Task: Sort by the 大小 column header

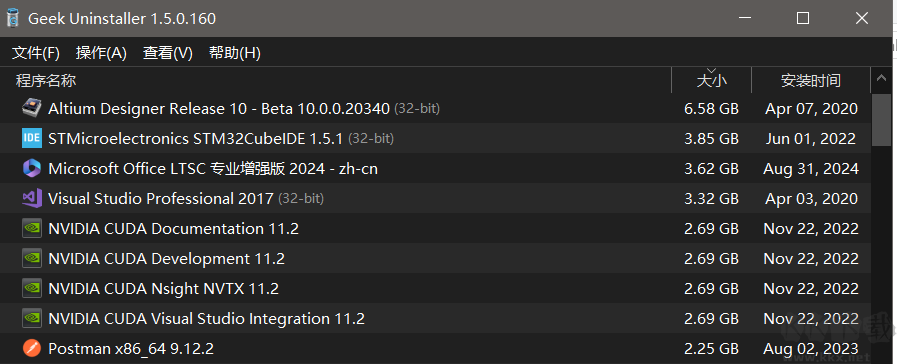Action: point(711,80)
